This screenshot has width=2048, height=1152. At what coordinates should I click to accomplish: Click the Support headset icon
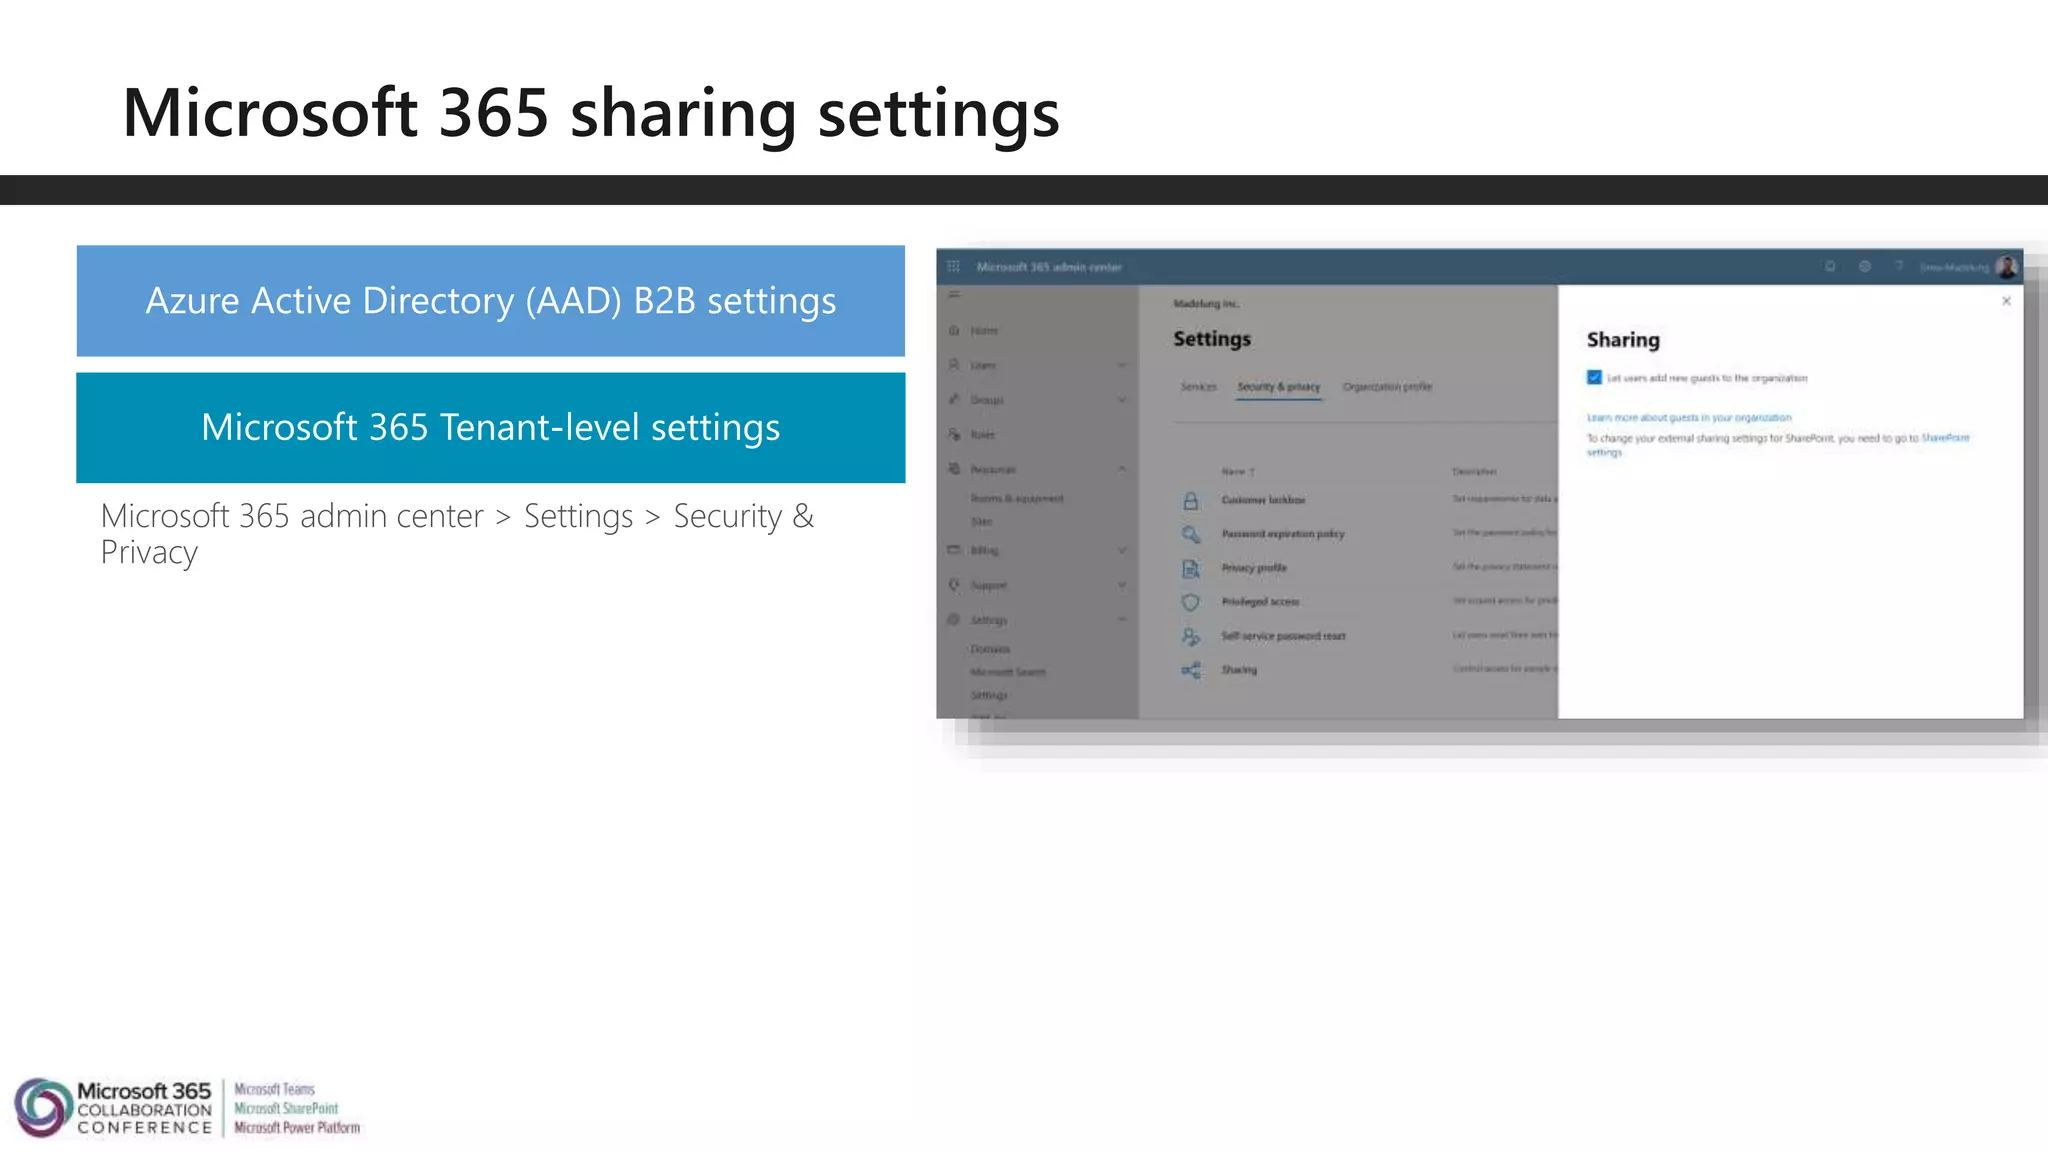click(x=954, y=585)
